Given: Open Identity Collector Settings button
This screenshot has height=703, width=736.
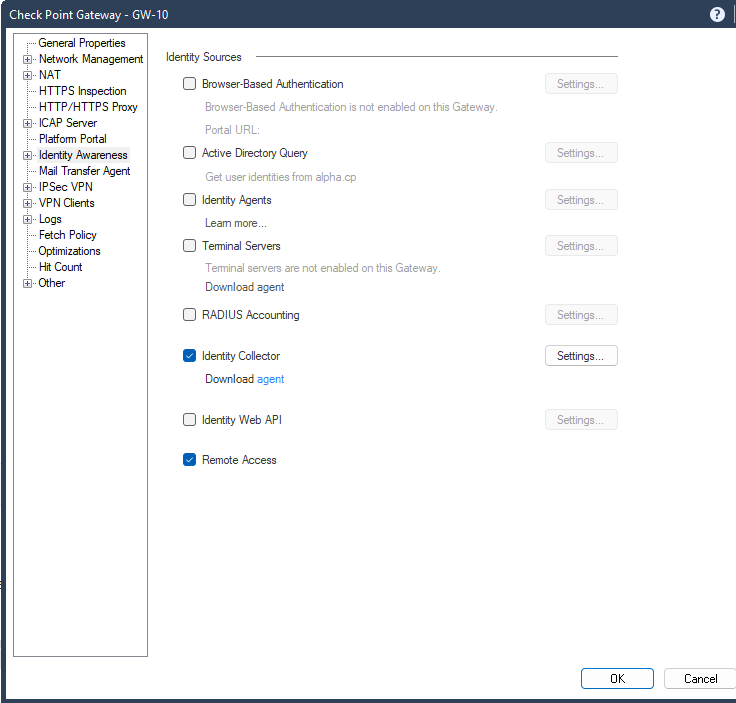Looking at the screenshot, I should point(581,356).
